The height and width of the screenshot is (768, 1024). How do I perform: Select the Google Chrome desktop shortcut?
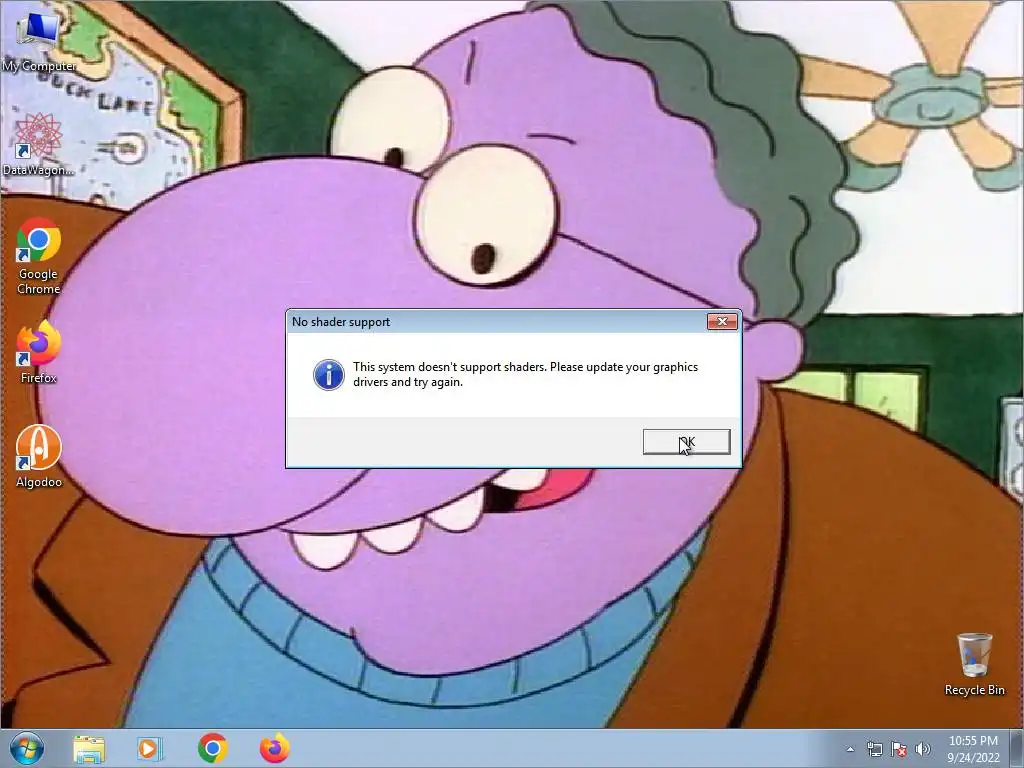pyautogui.click(x=39, y=256)
